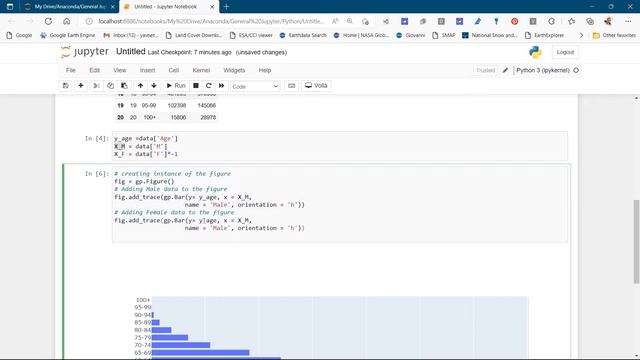Screen dimensions: 640x360
Task: Go to the browser home page
Action: pos(67,21)
